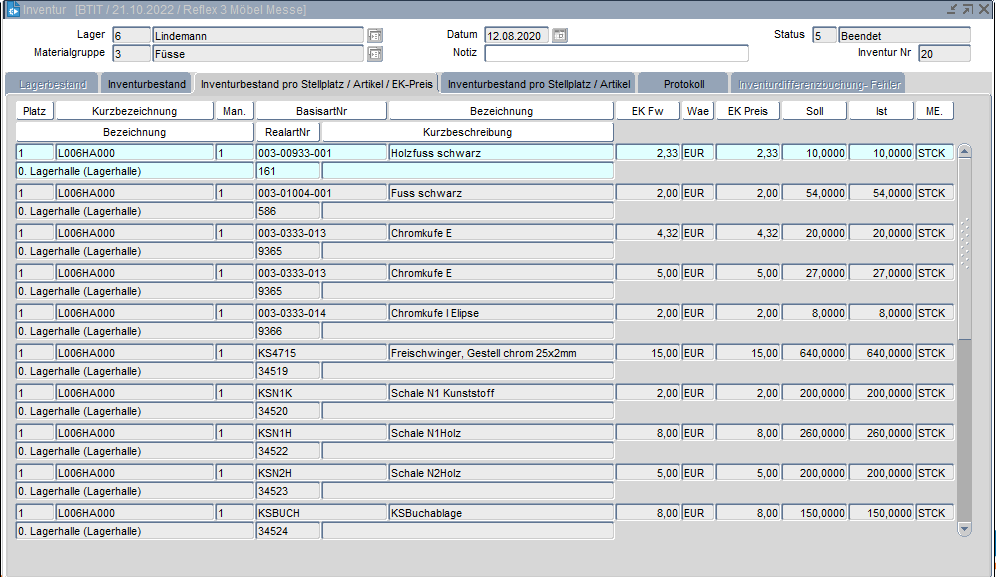Click the RealartNr column header
The height and width of the screenshot is (577, 996).
coord(287,132)
